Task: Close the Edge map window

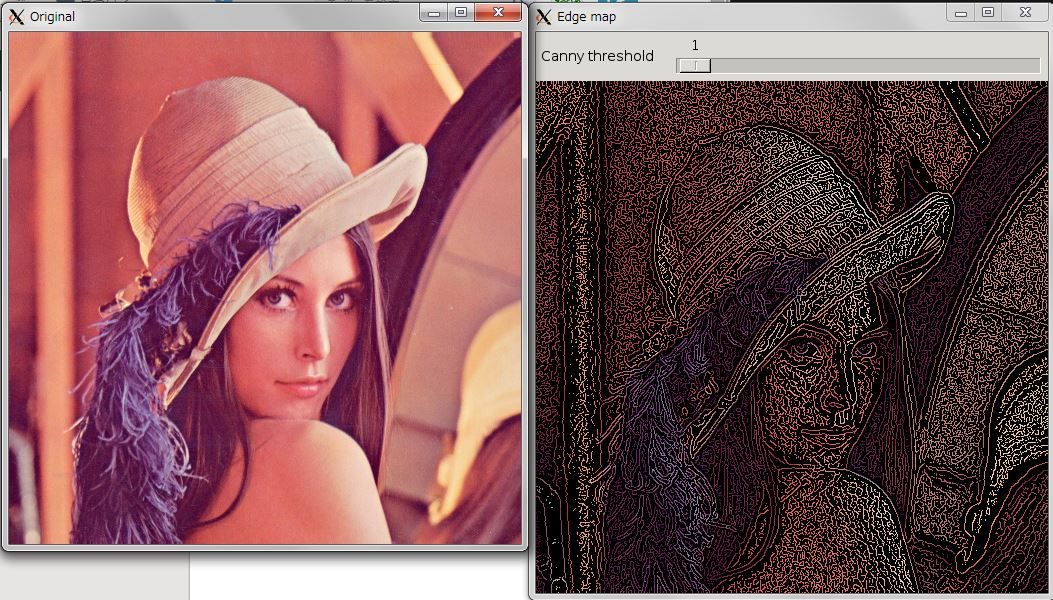Action: [1025, 13]
